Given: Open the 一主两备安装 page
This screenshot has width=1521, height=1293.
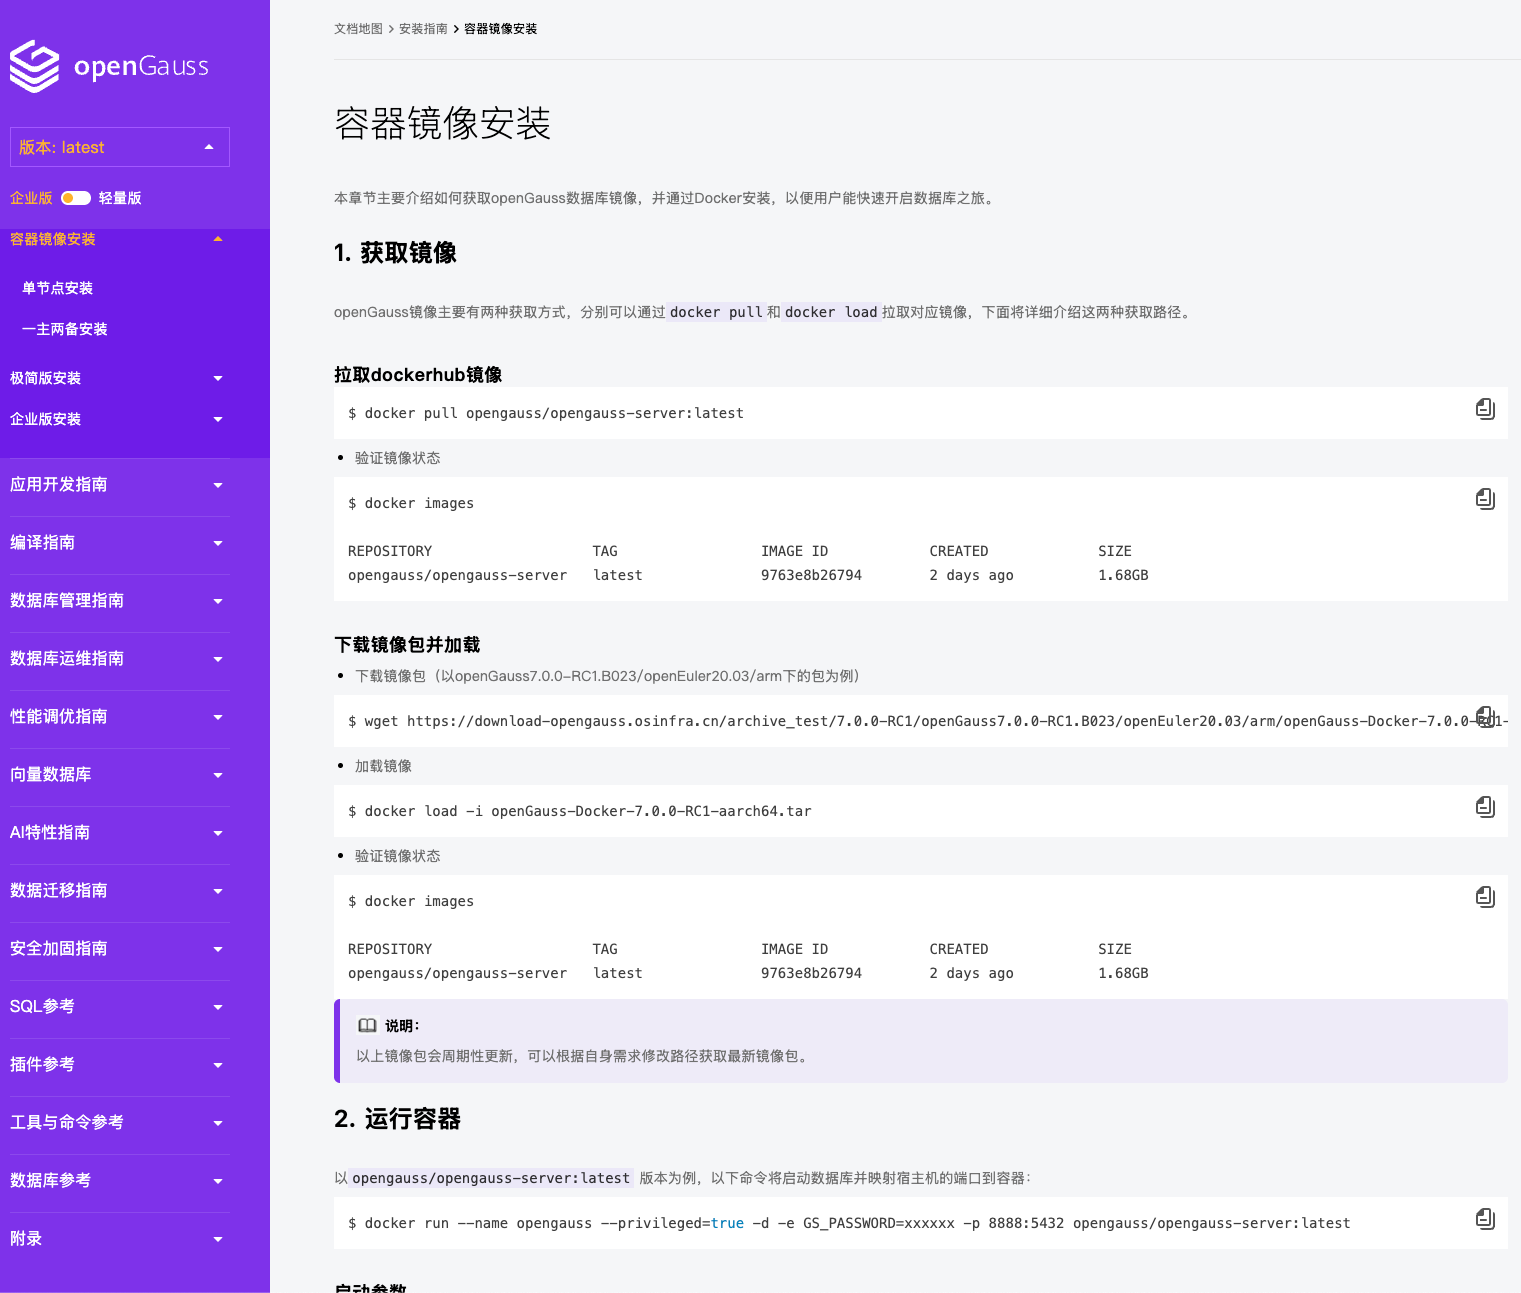Looking at the screenshot, I should click(x=64, y=329).
